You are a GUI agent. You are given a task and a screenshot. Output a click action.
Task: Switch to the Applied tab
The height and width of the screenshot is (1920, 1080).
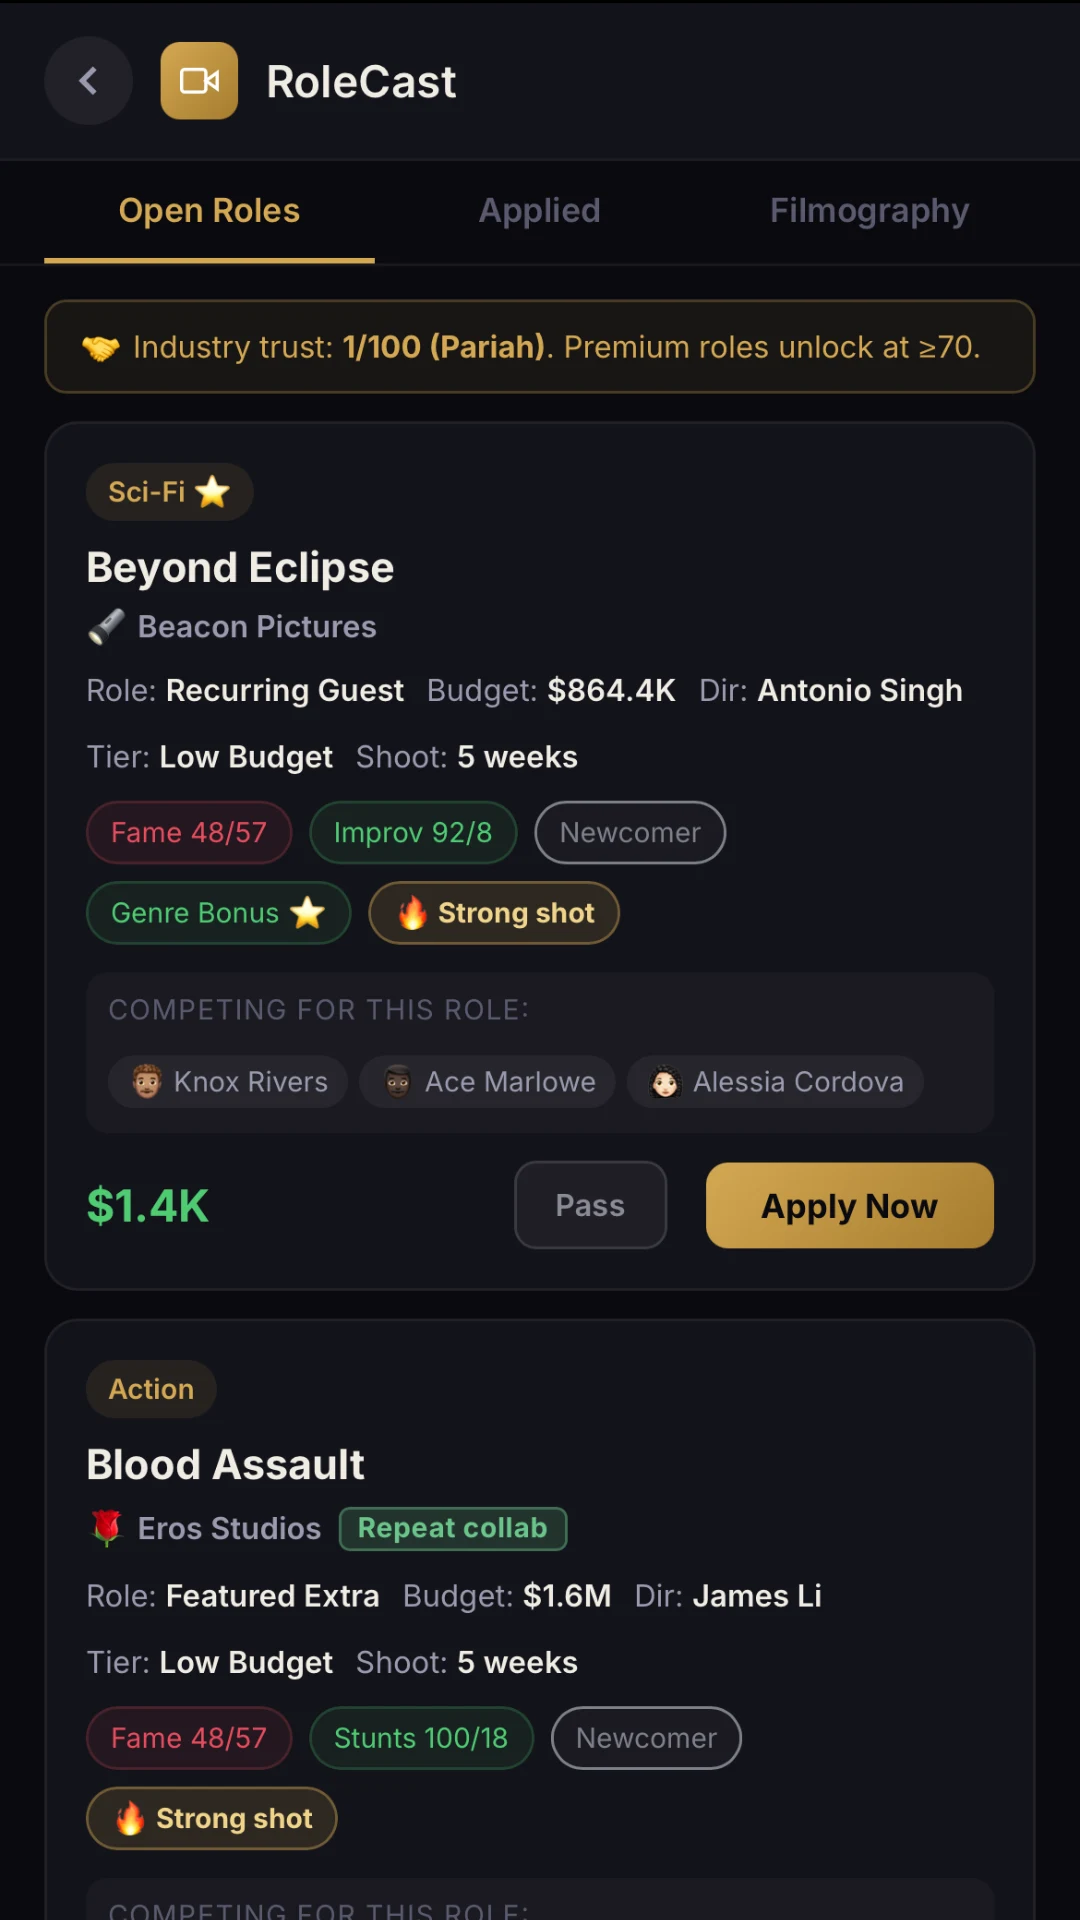[x=540, y=211]
